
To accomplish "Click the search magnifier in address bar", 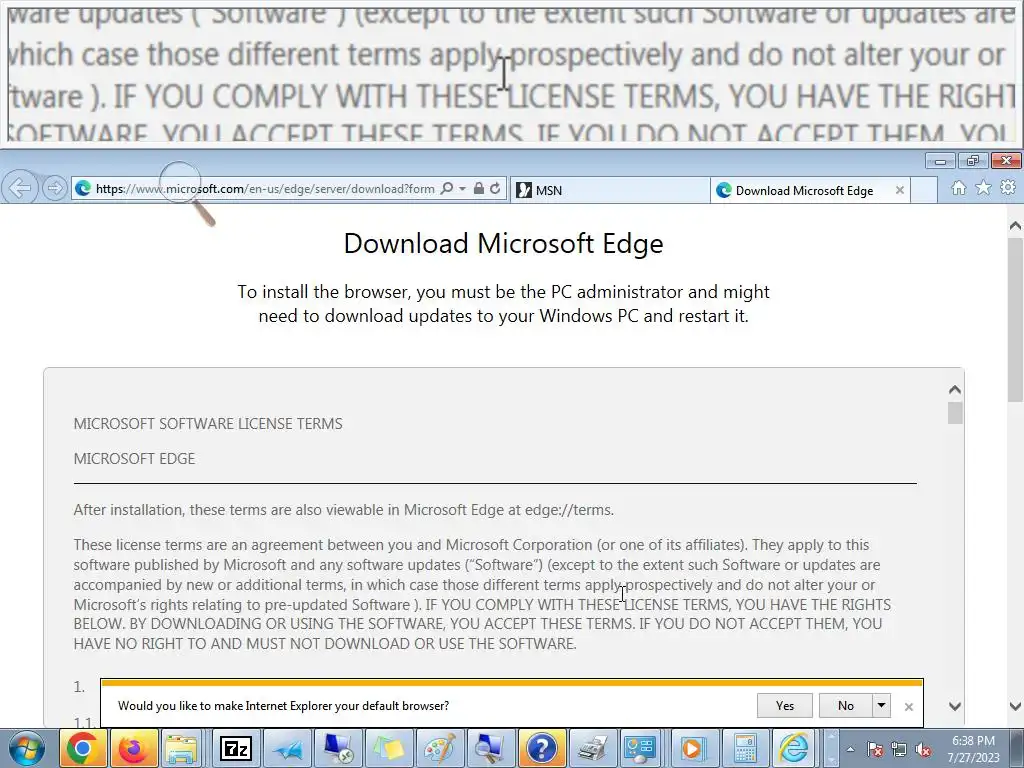I will (447, 189).
